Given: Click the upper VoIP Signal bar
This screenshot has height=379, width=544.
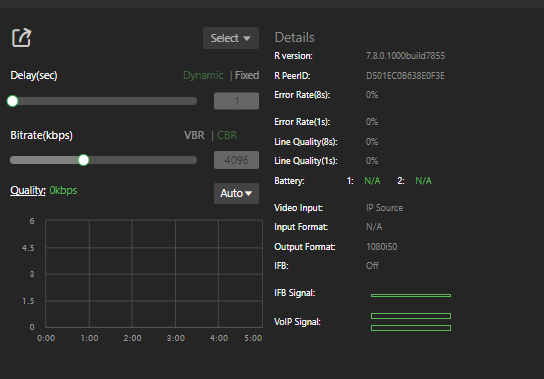Looking at the screenshot, I should click(411, 316).
